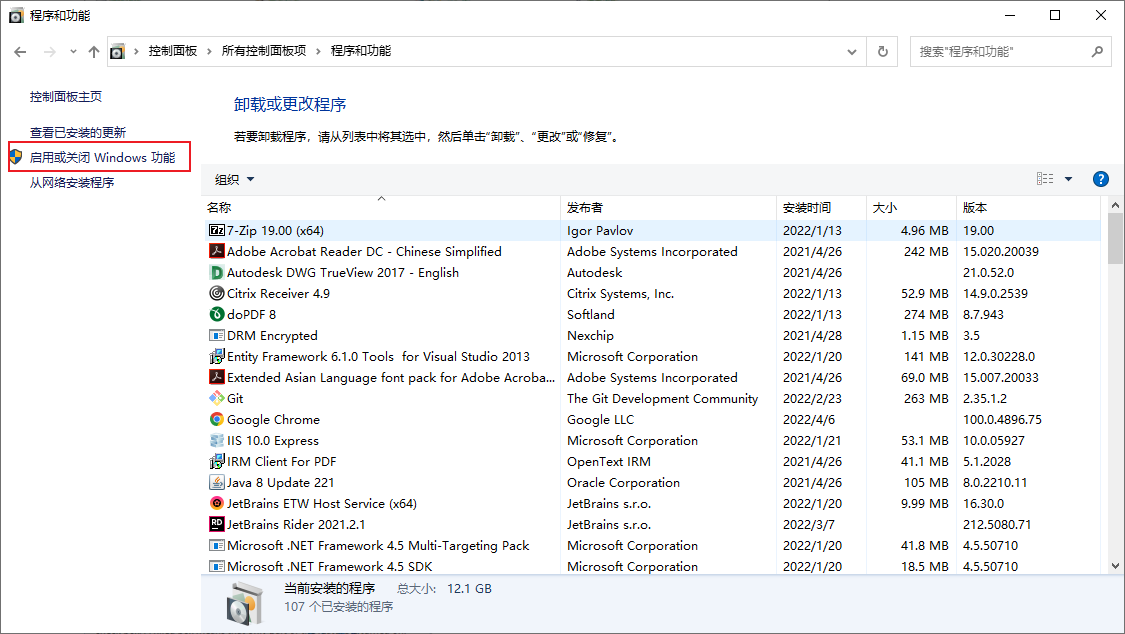Select the Google Chrome row name
The width and height of the screenshot is (1125, 634).
273,420
